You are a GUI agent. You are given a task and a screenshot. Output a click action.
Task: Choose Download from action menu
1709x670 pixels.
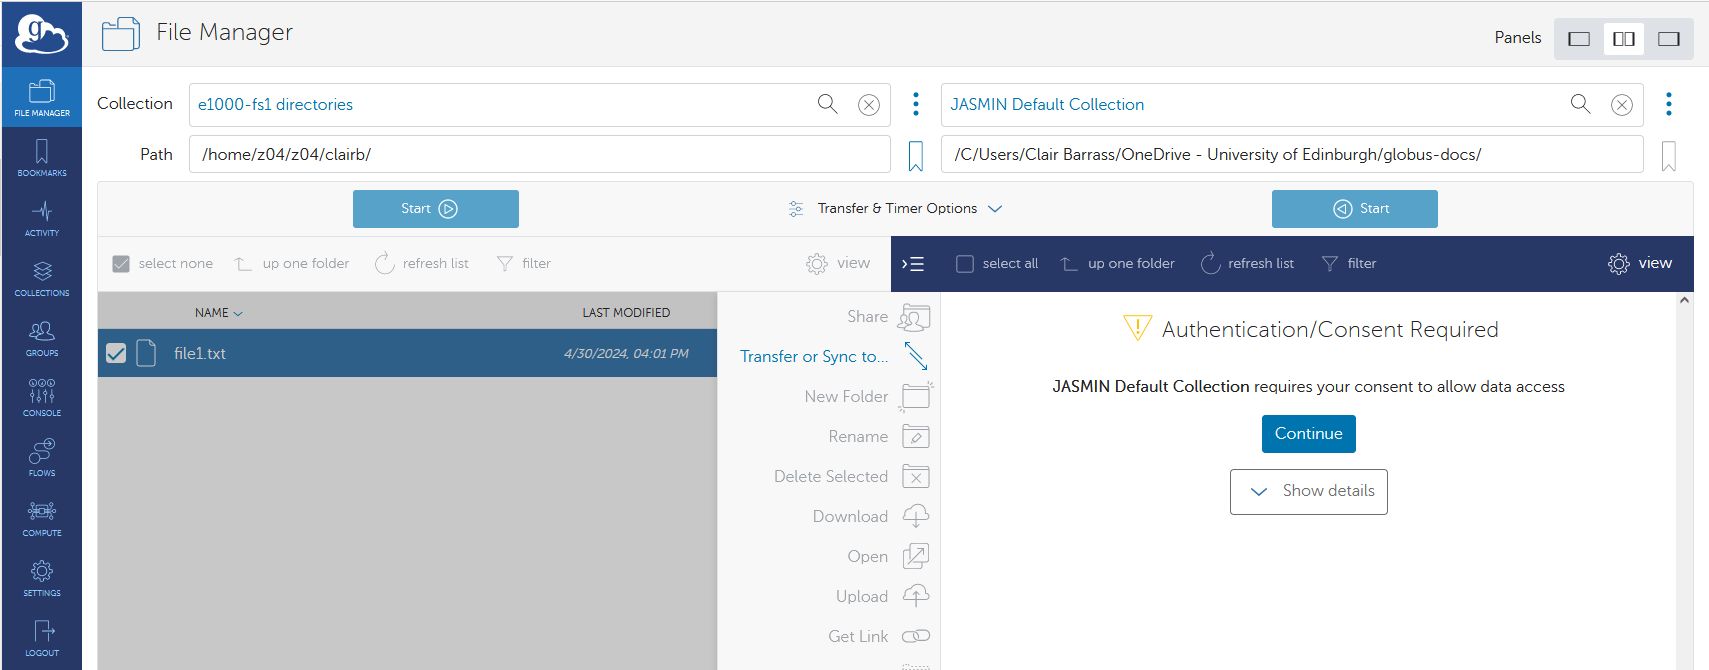tap(871, 517)
